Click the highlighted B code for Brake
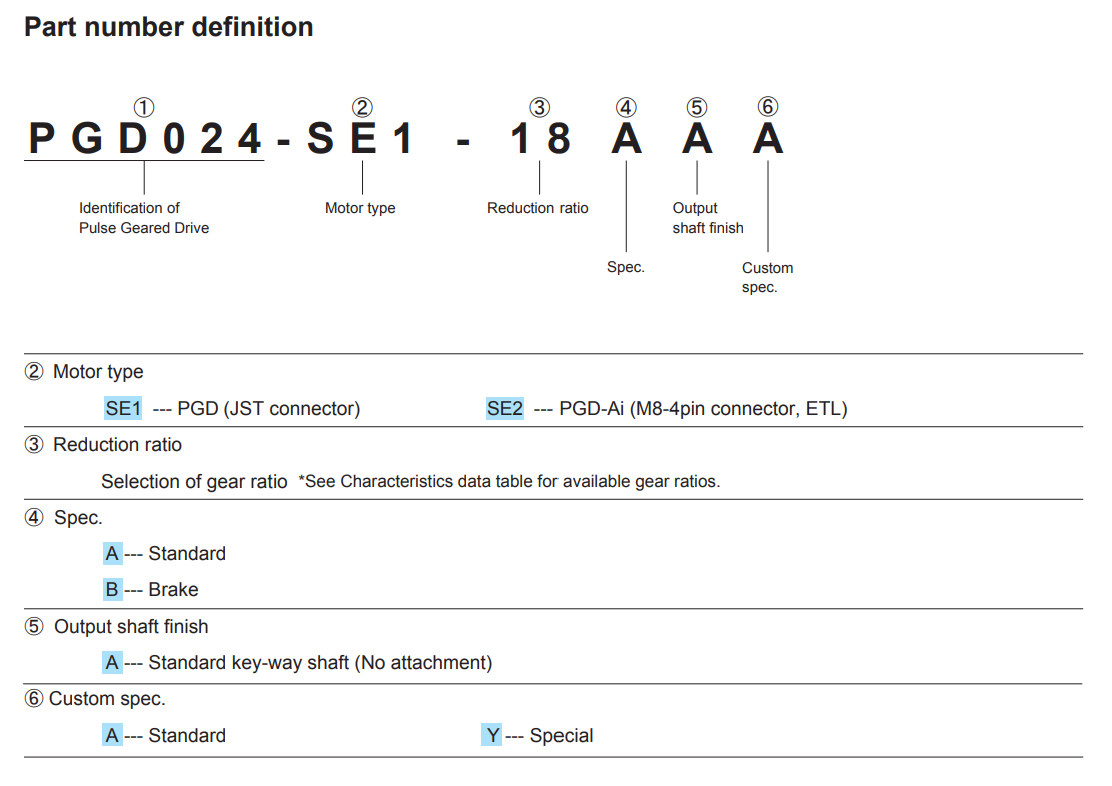Image resolution: width=1112 pixels, height=786 pixels. point(113,590)
